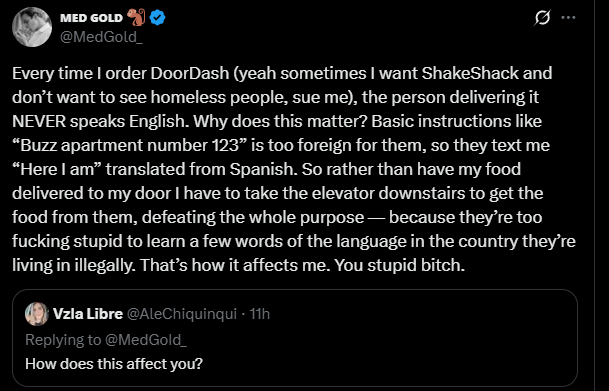Click the MED GOLD display name
This screenshot has height=391, width=609.
92,18
